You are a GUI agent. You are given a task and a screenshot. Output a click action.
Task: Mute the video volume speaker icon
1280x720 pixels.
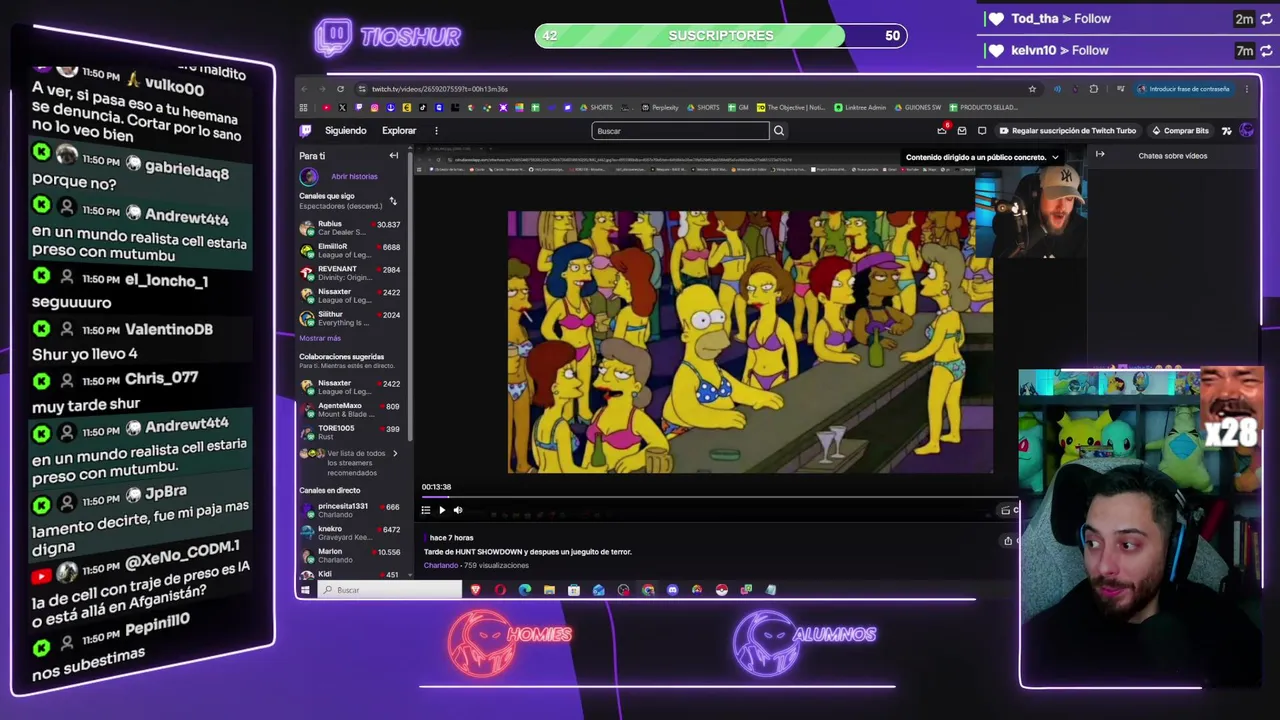(x=458, y=510)
